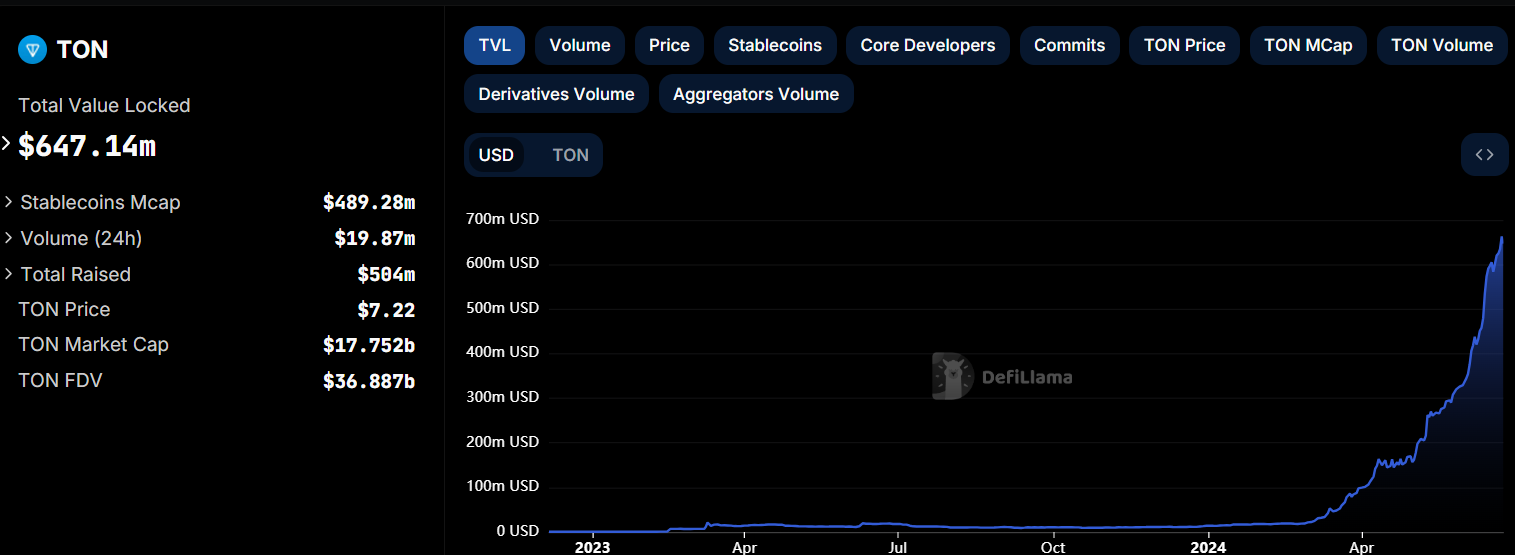Enable the TON Price metric

[1184, 45]
